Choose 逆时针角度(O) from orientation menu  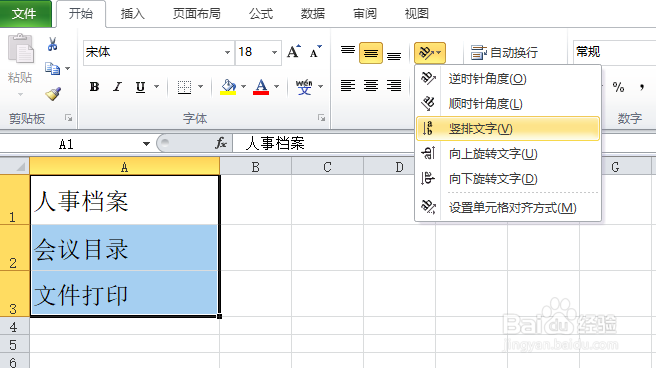[x=508, y=79]
